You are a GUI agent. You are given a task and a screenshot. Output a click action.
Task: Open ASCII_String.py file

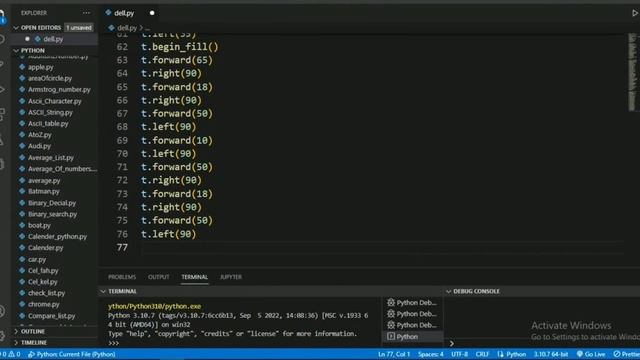pyautogui.click(x=50, y=112)
